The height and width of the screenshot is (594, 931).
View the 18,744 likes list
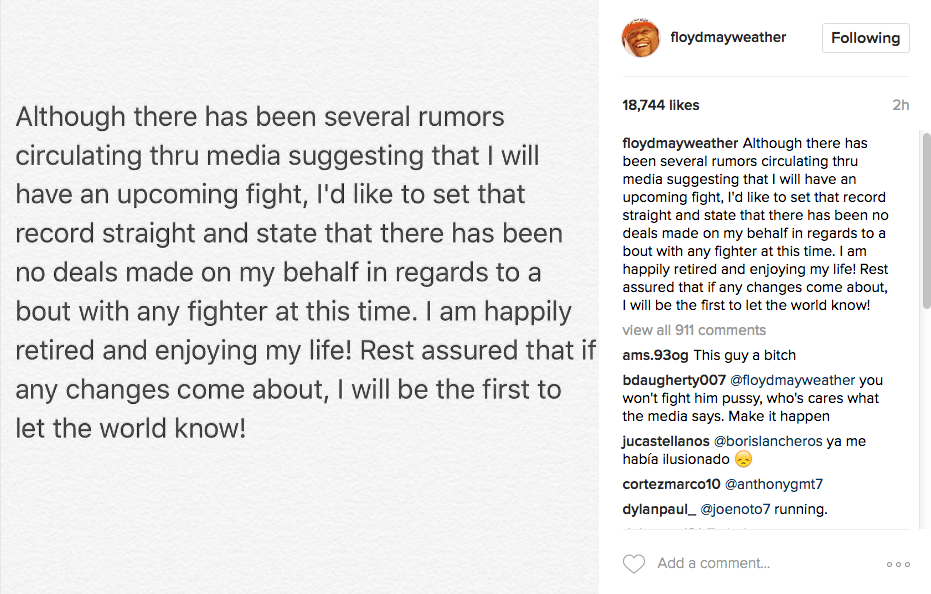[660, 105]
